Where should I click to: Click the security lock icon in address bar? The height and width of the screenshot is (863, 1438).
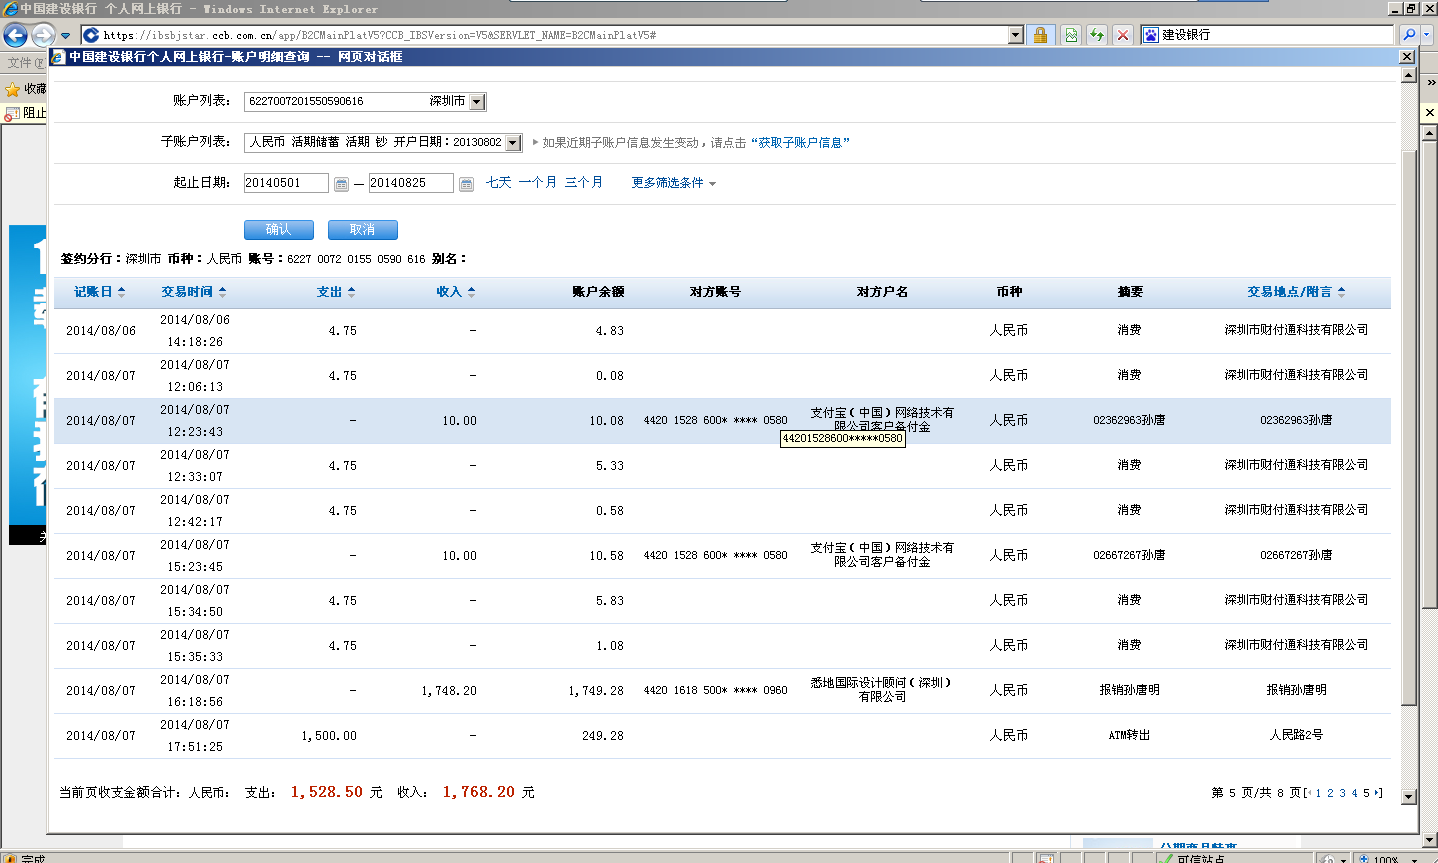click(x=1040, y=35)
